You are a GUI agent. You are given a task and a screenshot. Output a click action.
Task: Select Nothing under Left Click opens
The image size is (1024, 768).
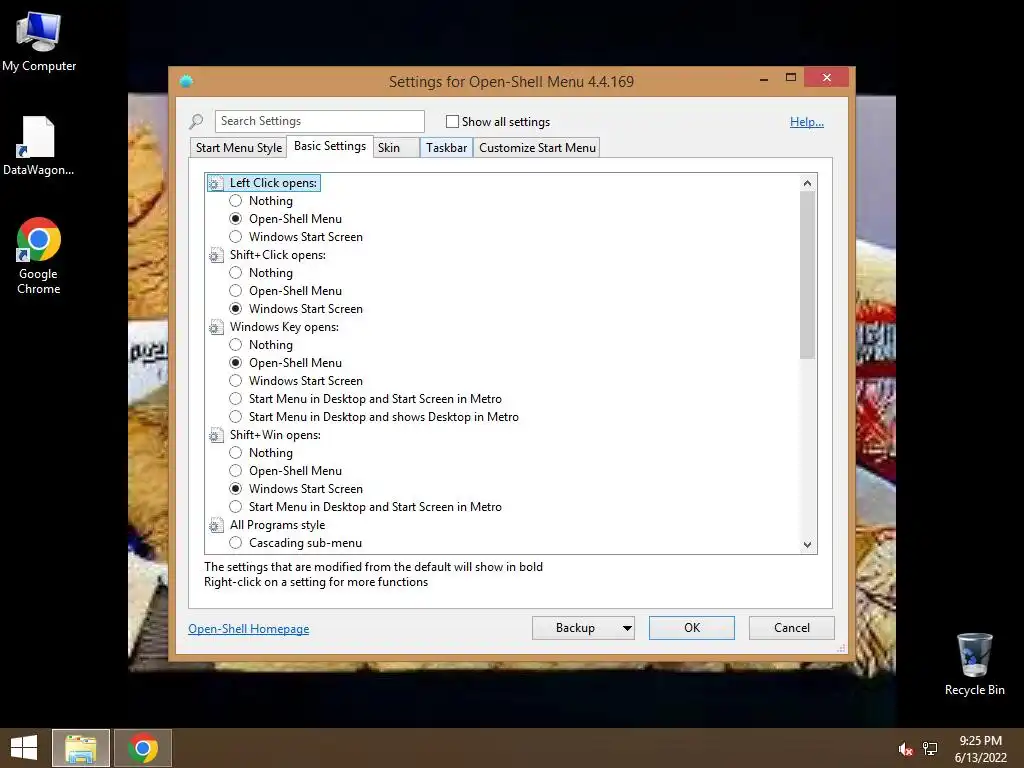point(236,200)
